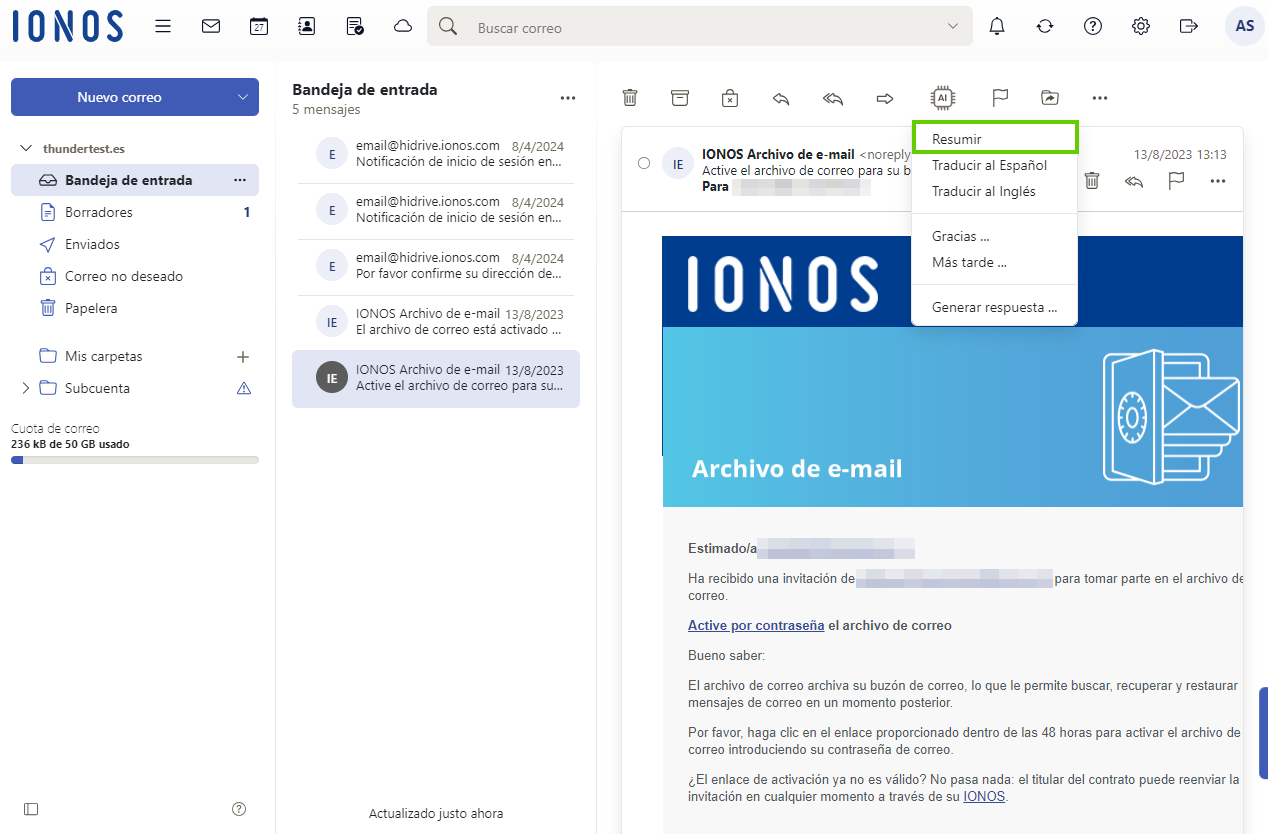Open the Borradores folder
This screenshot has width=1268, height=834.
pyautogui.click(x=135, y=212)
